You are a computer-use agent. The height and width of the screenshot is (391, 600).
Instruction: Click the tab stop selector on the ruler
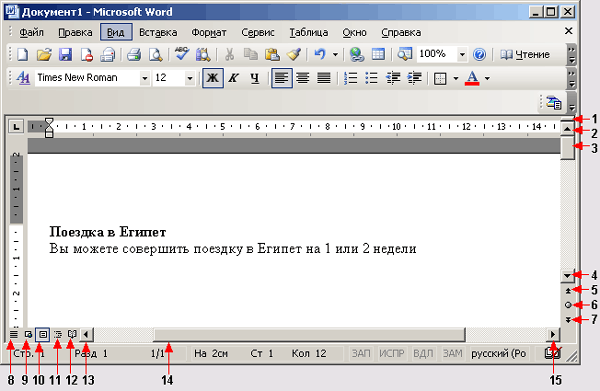point(16,127)
